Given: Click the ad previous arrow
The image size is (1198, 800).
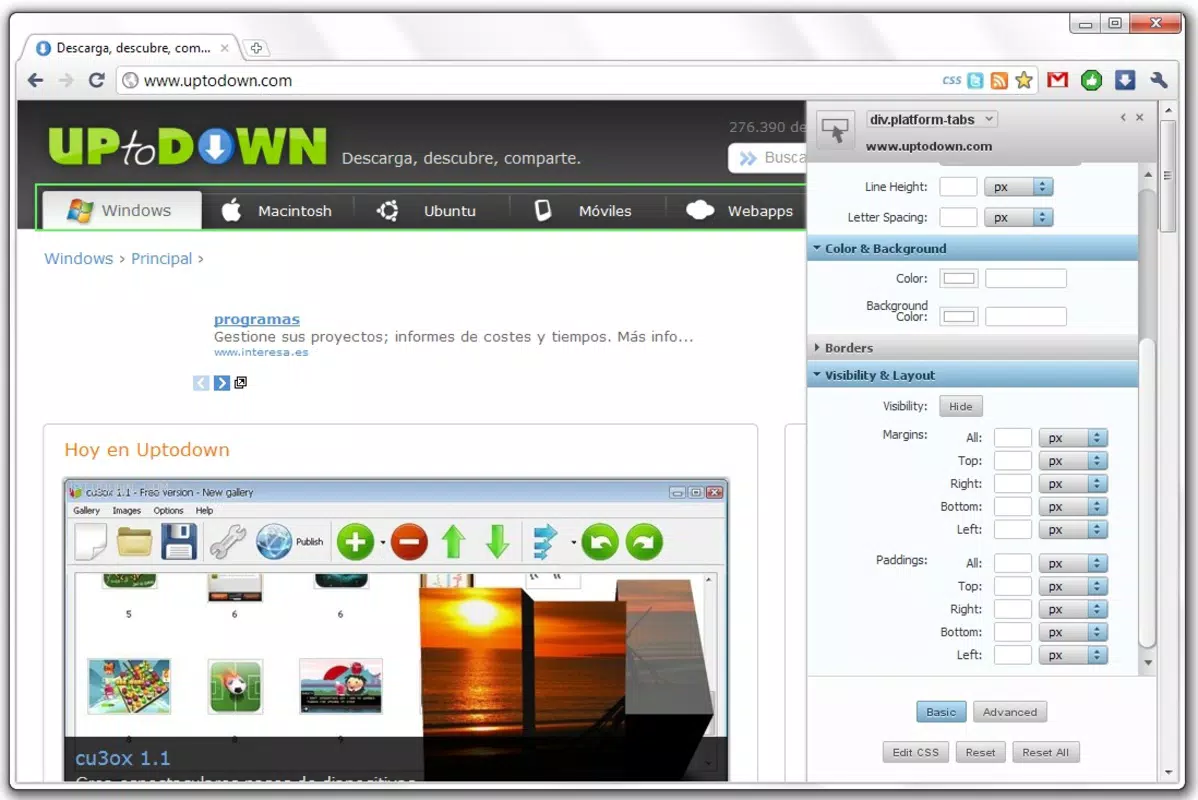Looking at the screenshot, I should (201, 383).
